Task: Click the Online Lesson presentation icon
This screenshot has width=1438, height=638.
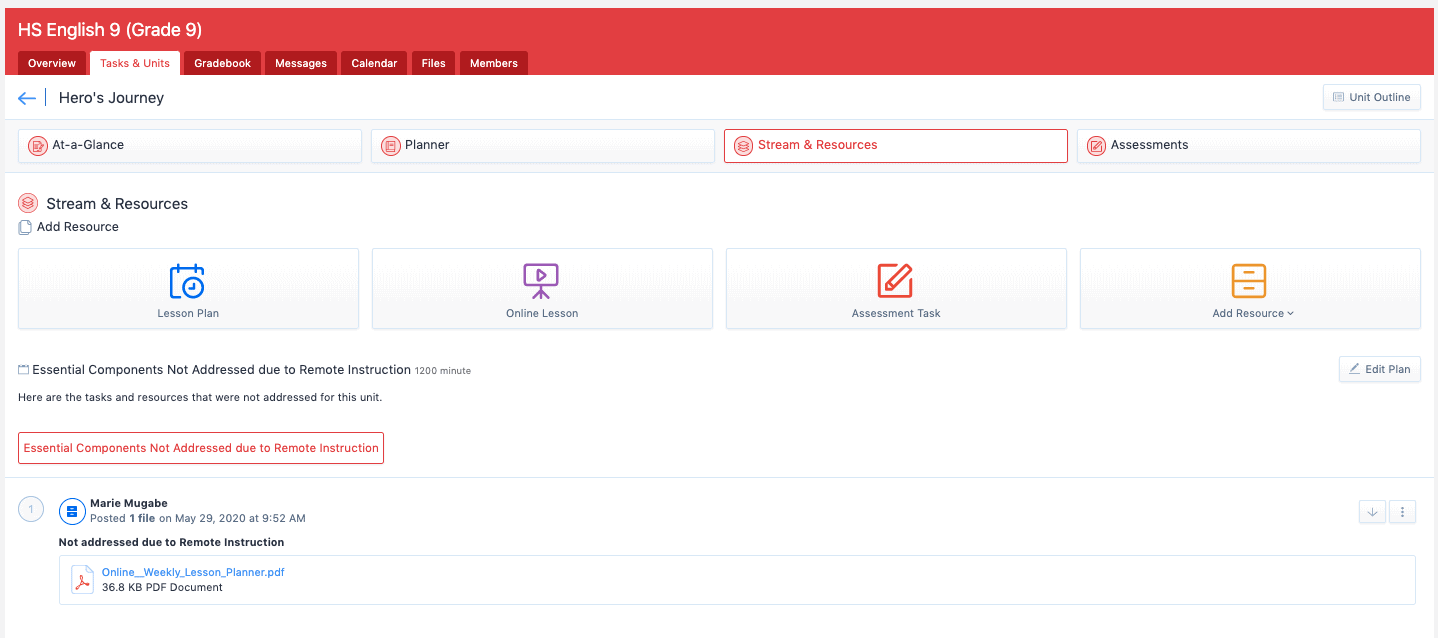Action: coord(541,281)
